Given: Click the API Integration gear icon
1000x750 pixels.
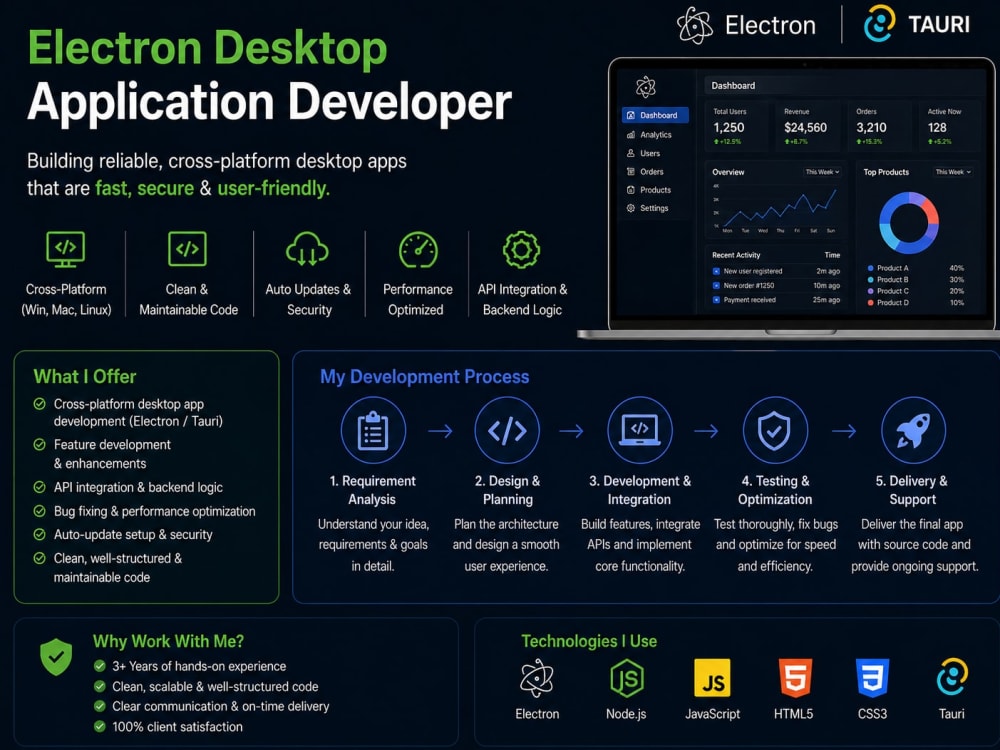Looking at the screenshot, I should [521, 249].
